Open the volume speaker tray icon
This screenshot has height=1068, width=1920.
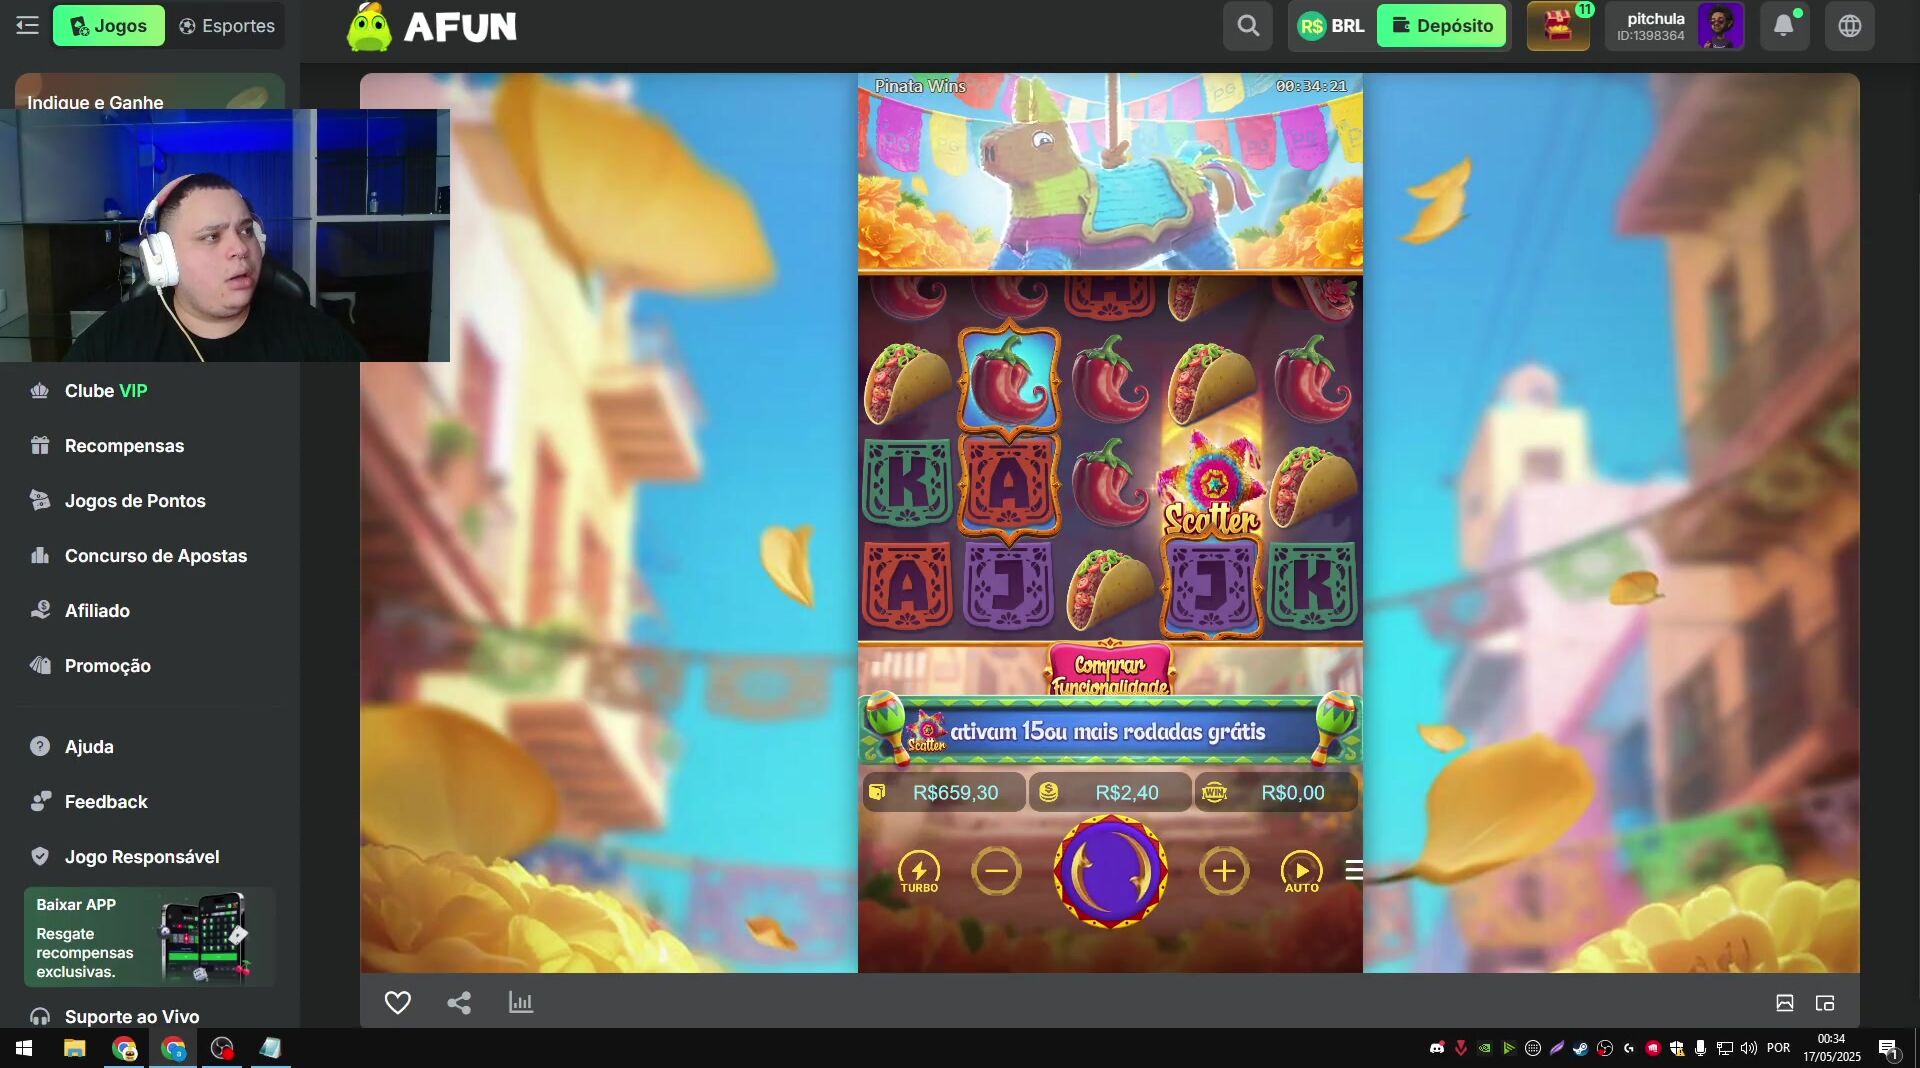1749,1048
